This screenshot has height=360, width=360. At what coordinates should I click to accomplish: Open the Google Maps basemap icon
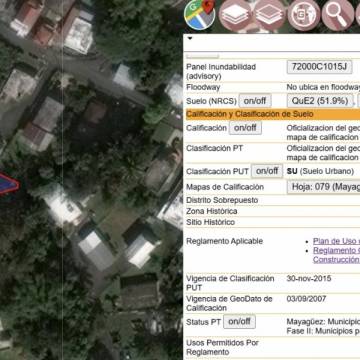(200, 14)
